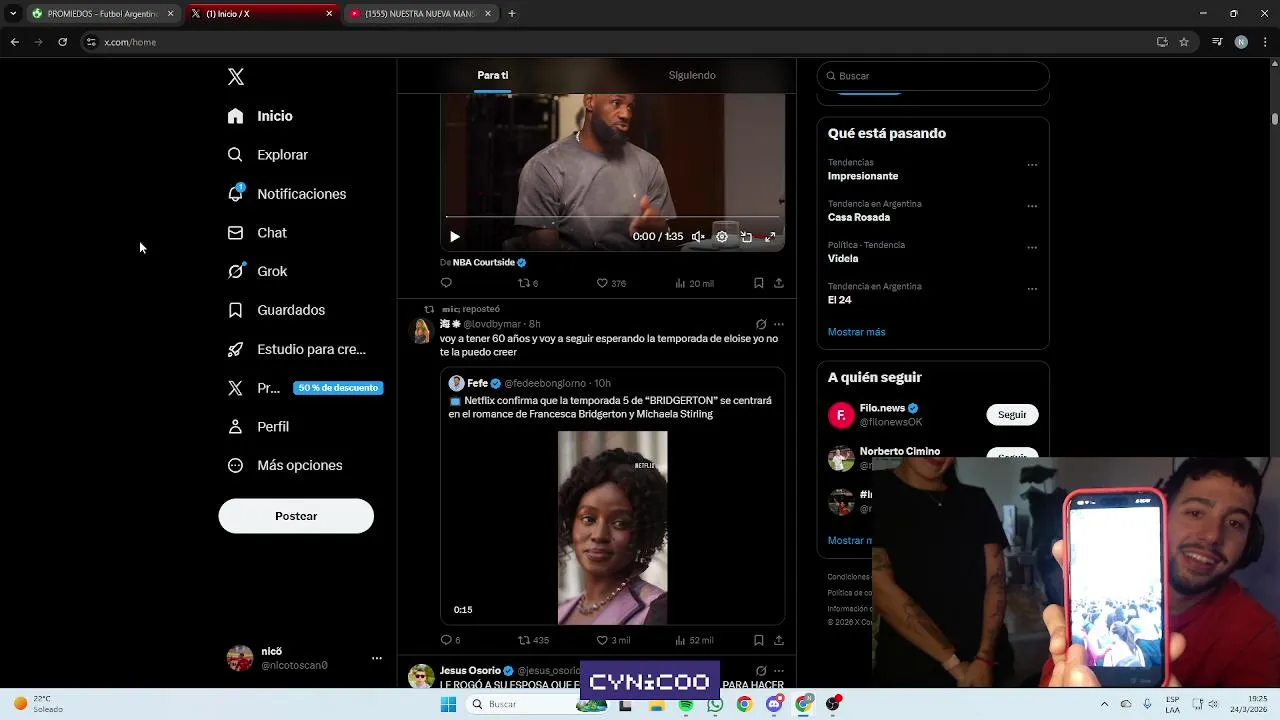Reload the page in Chrome
The image size is (1280, 720).
tap(62, 42)
